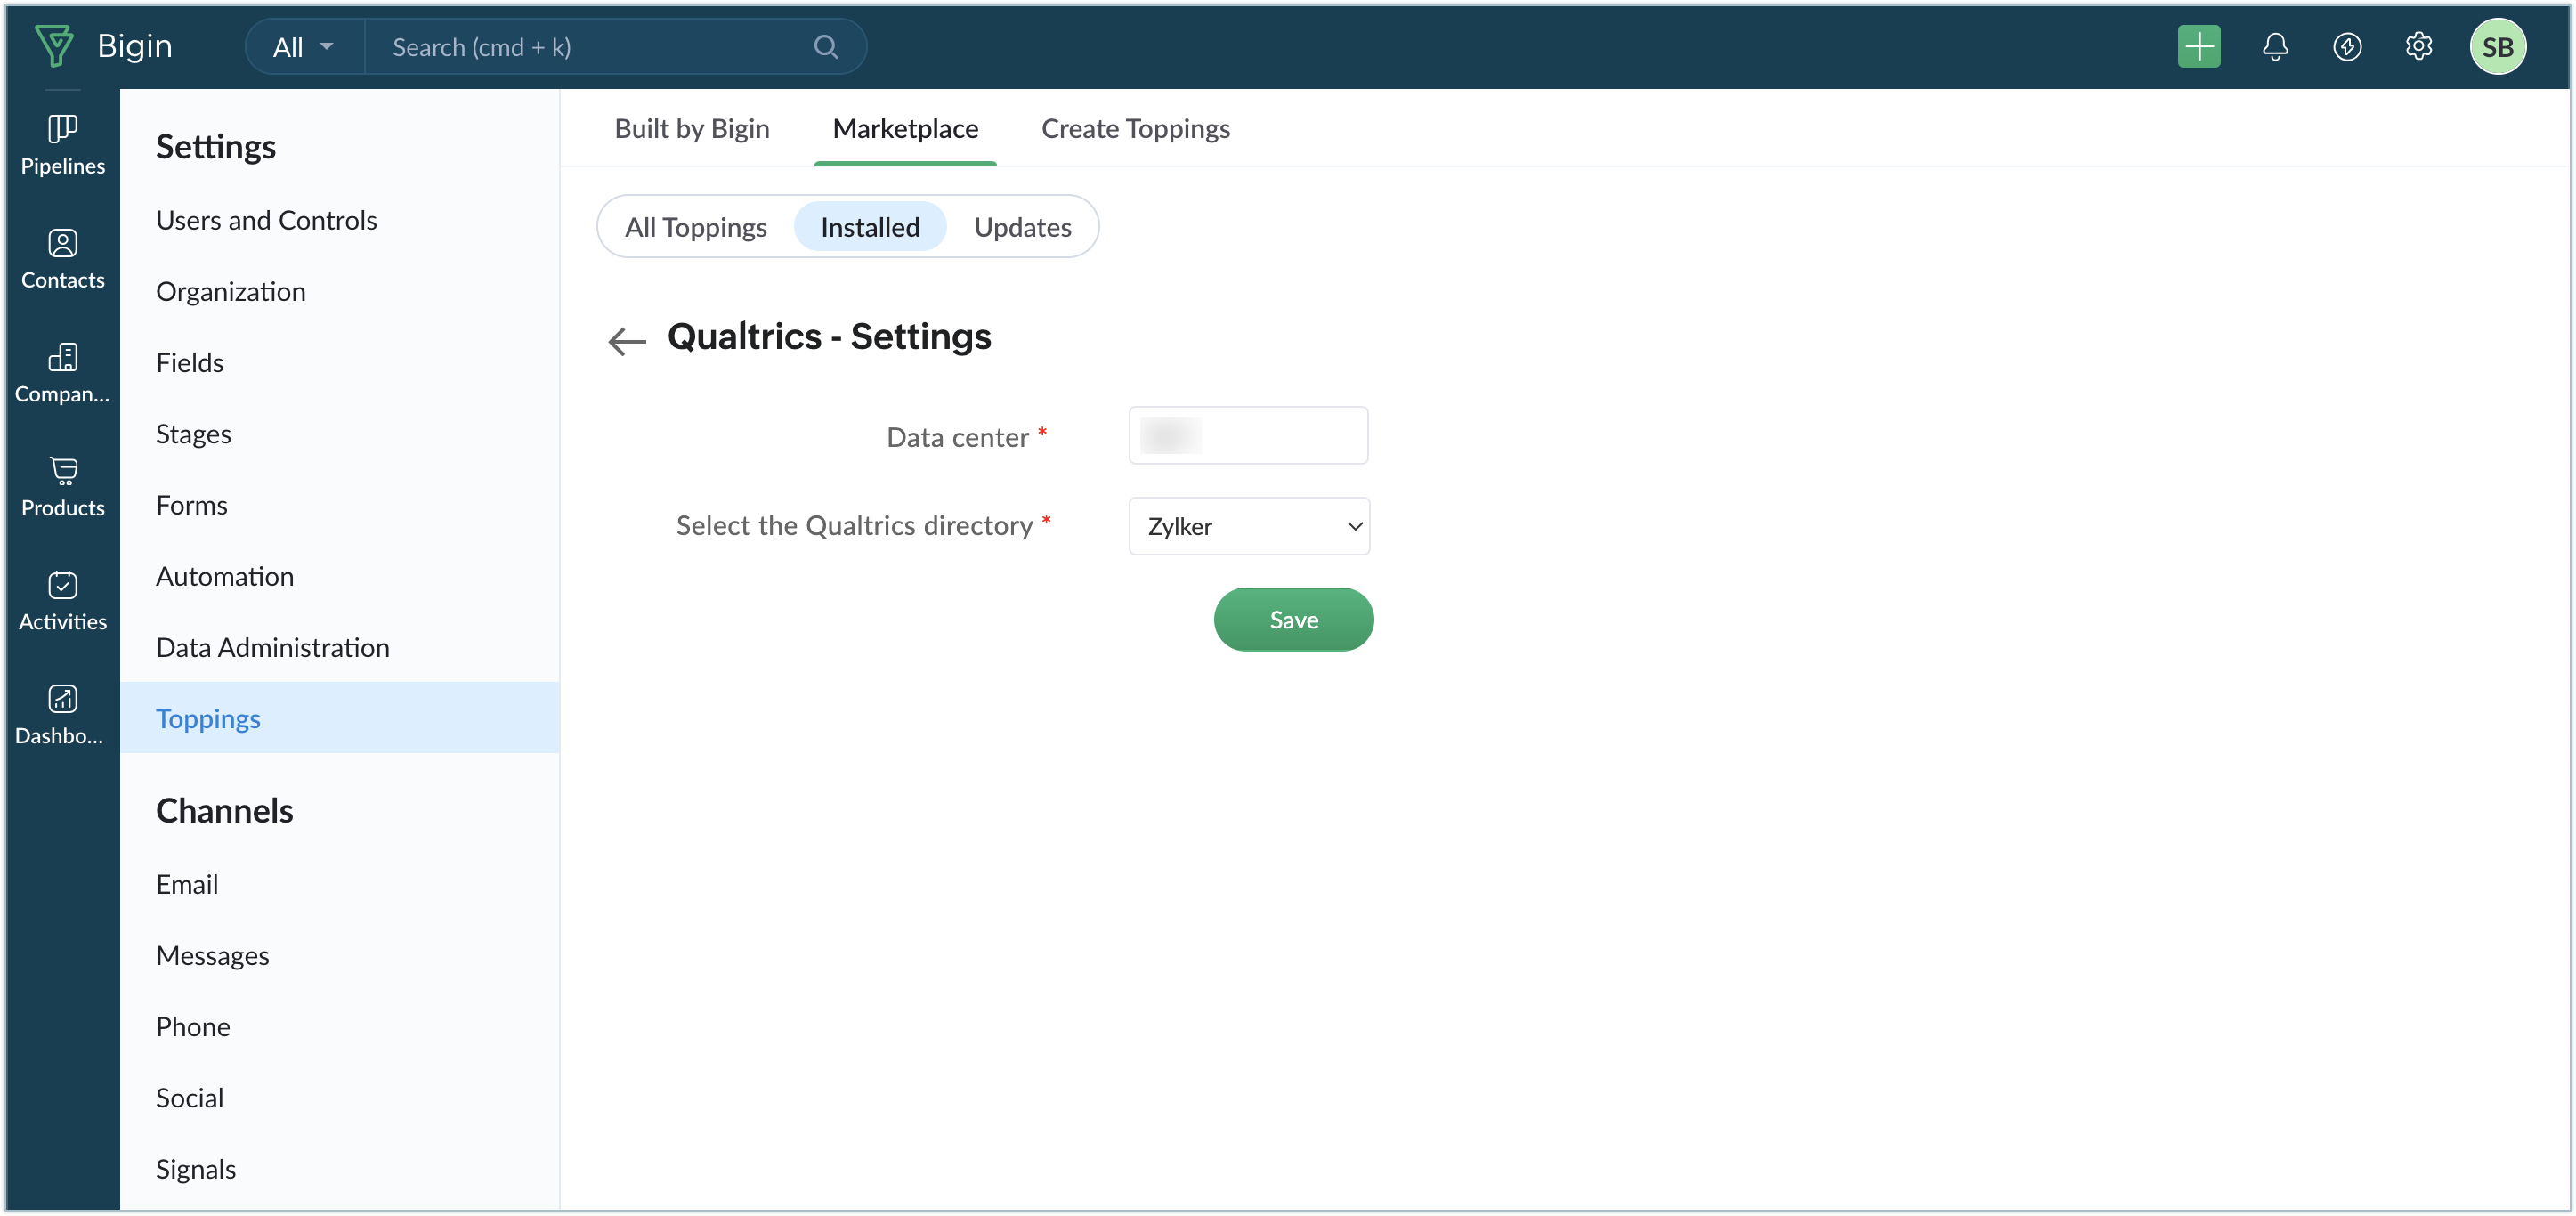
Task: Select the Updates filter
Action: click(x=1022, y=227)
